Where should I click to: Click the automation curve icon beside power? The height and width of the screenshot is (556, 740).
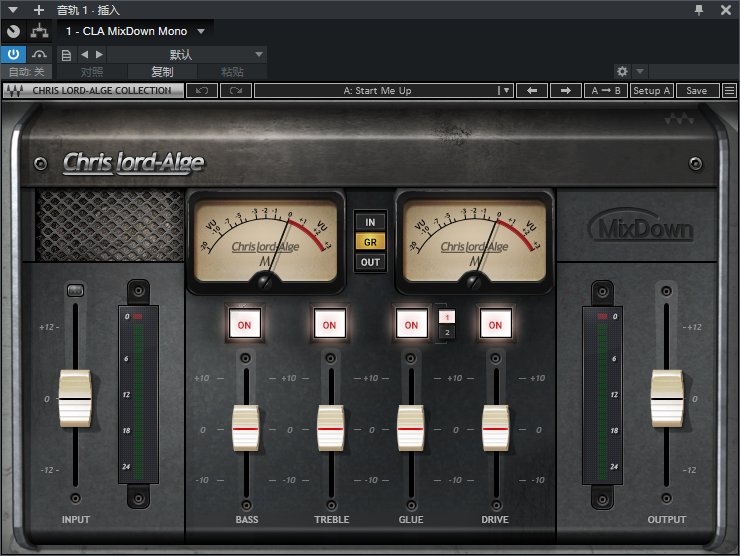(40, 55)
